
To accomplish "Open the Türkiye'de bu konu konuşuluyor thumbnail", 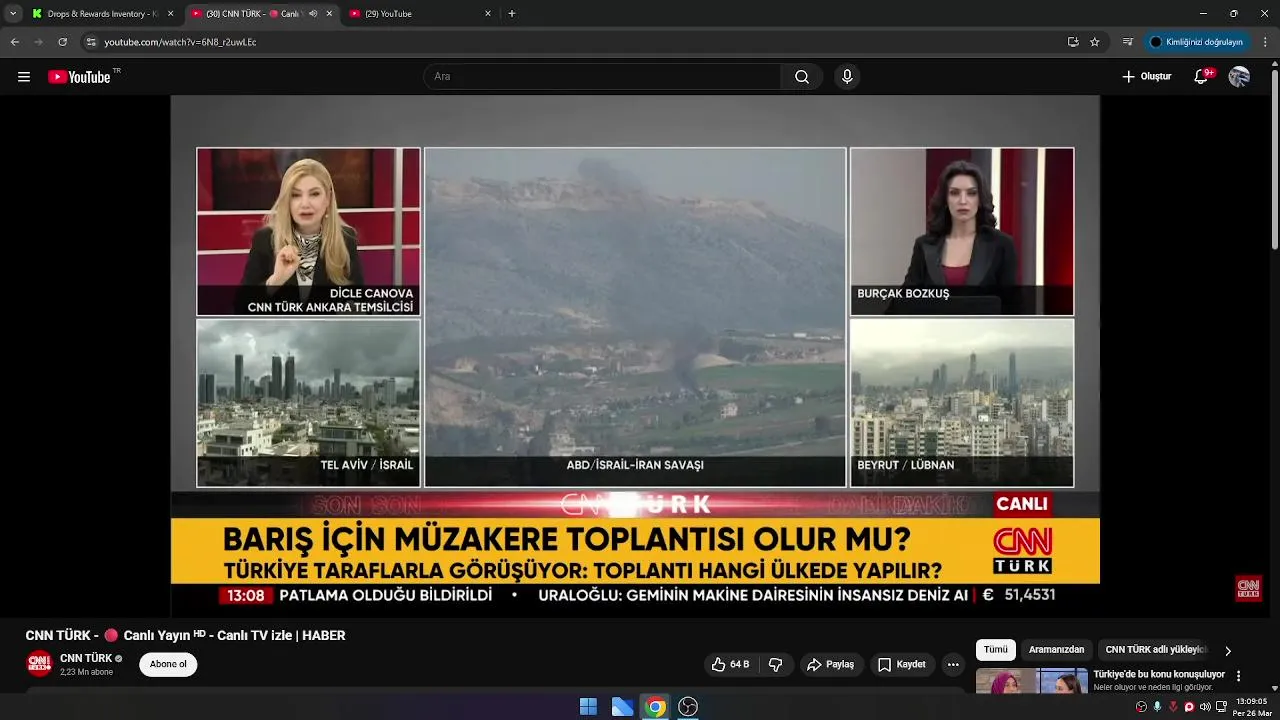I will point(1032,681).
